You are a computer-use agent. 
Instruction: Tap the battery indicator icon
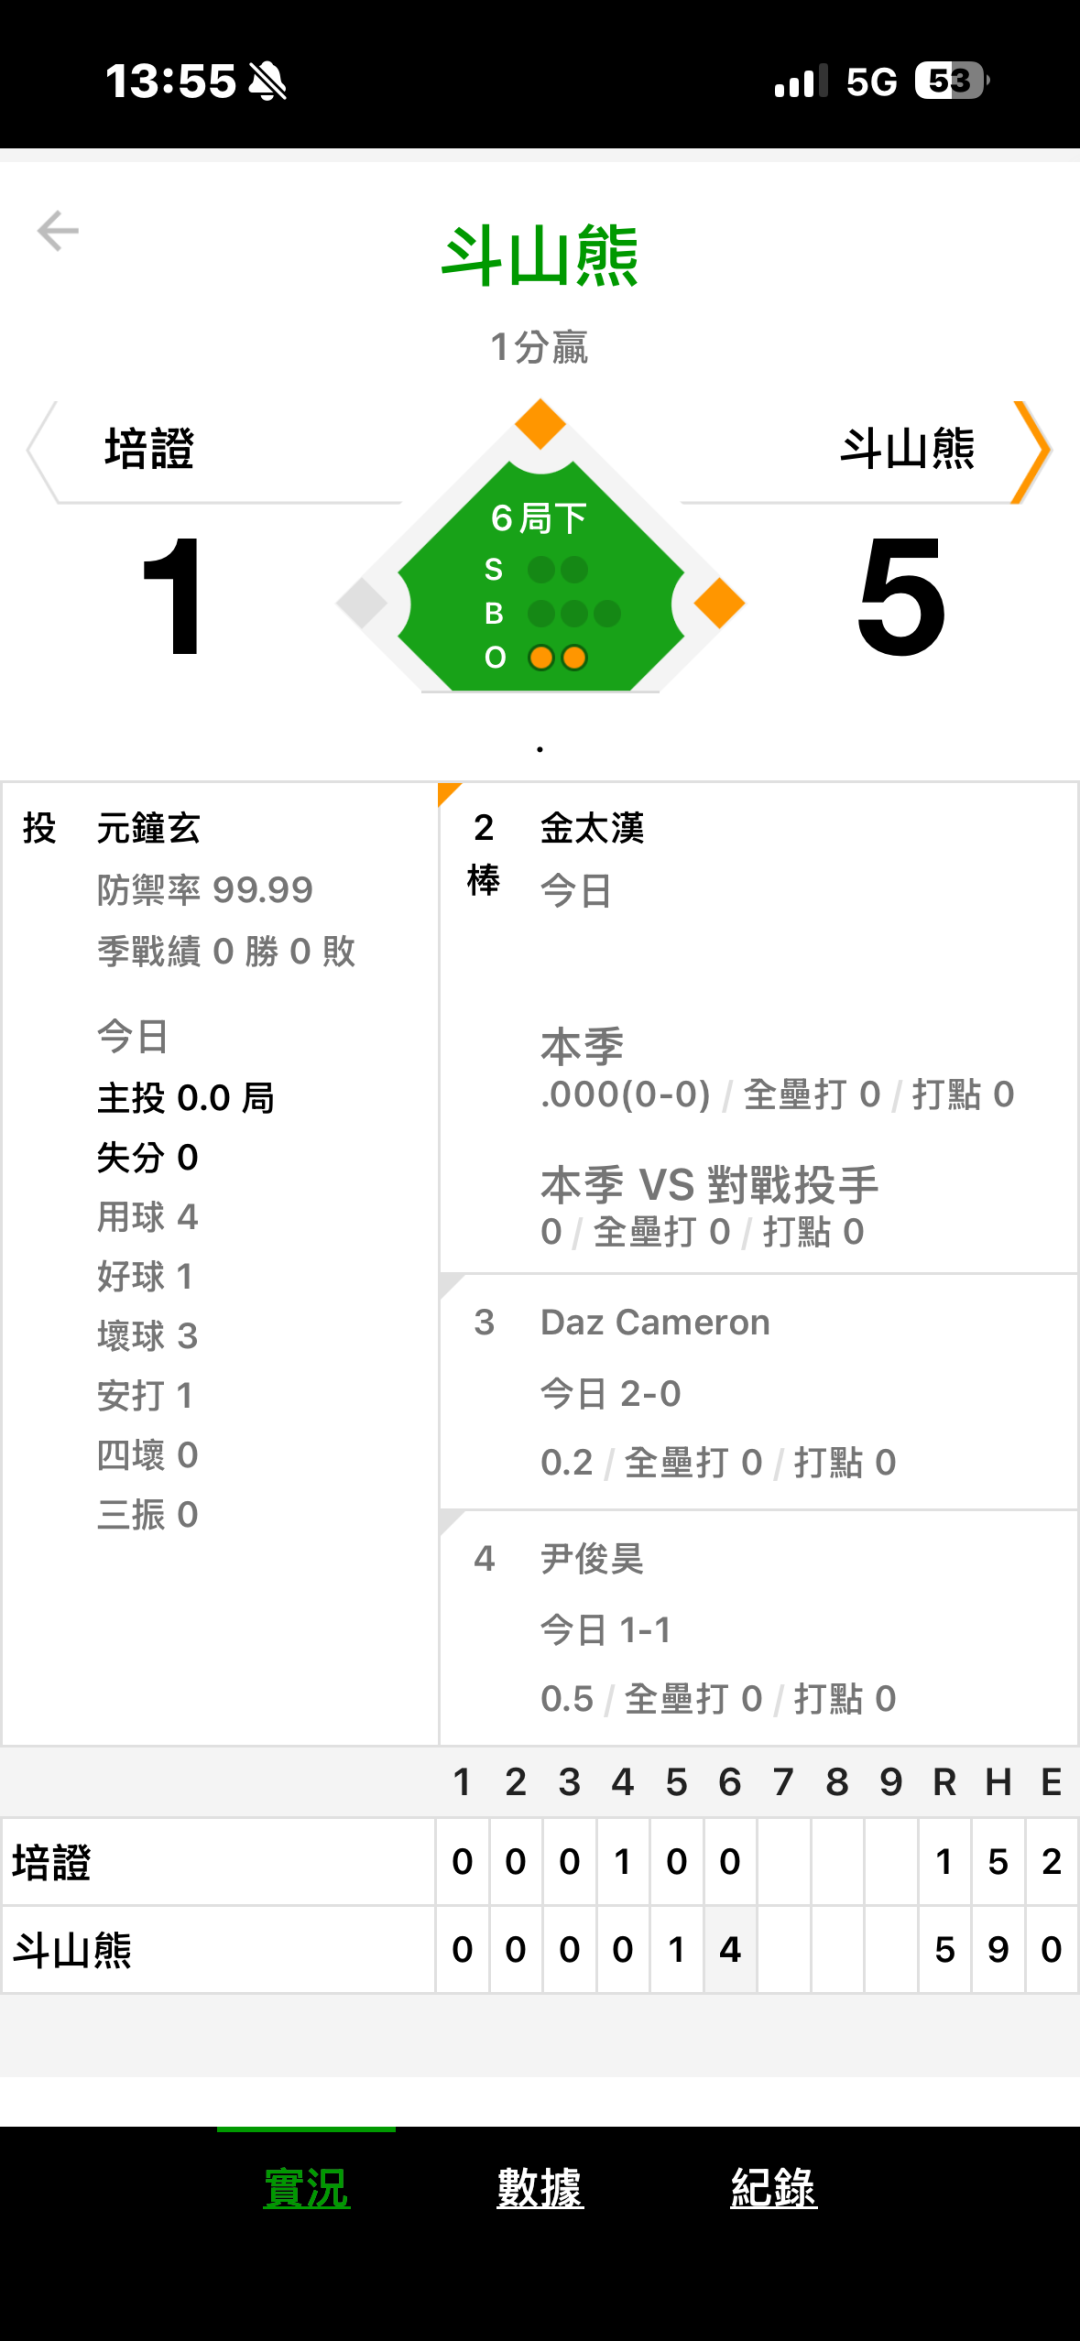point(951,81)
